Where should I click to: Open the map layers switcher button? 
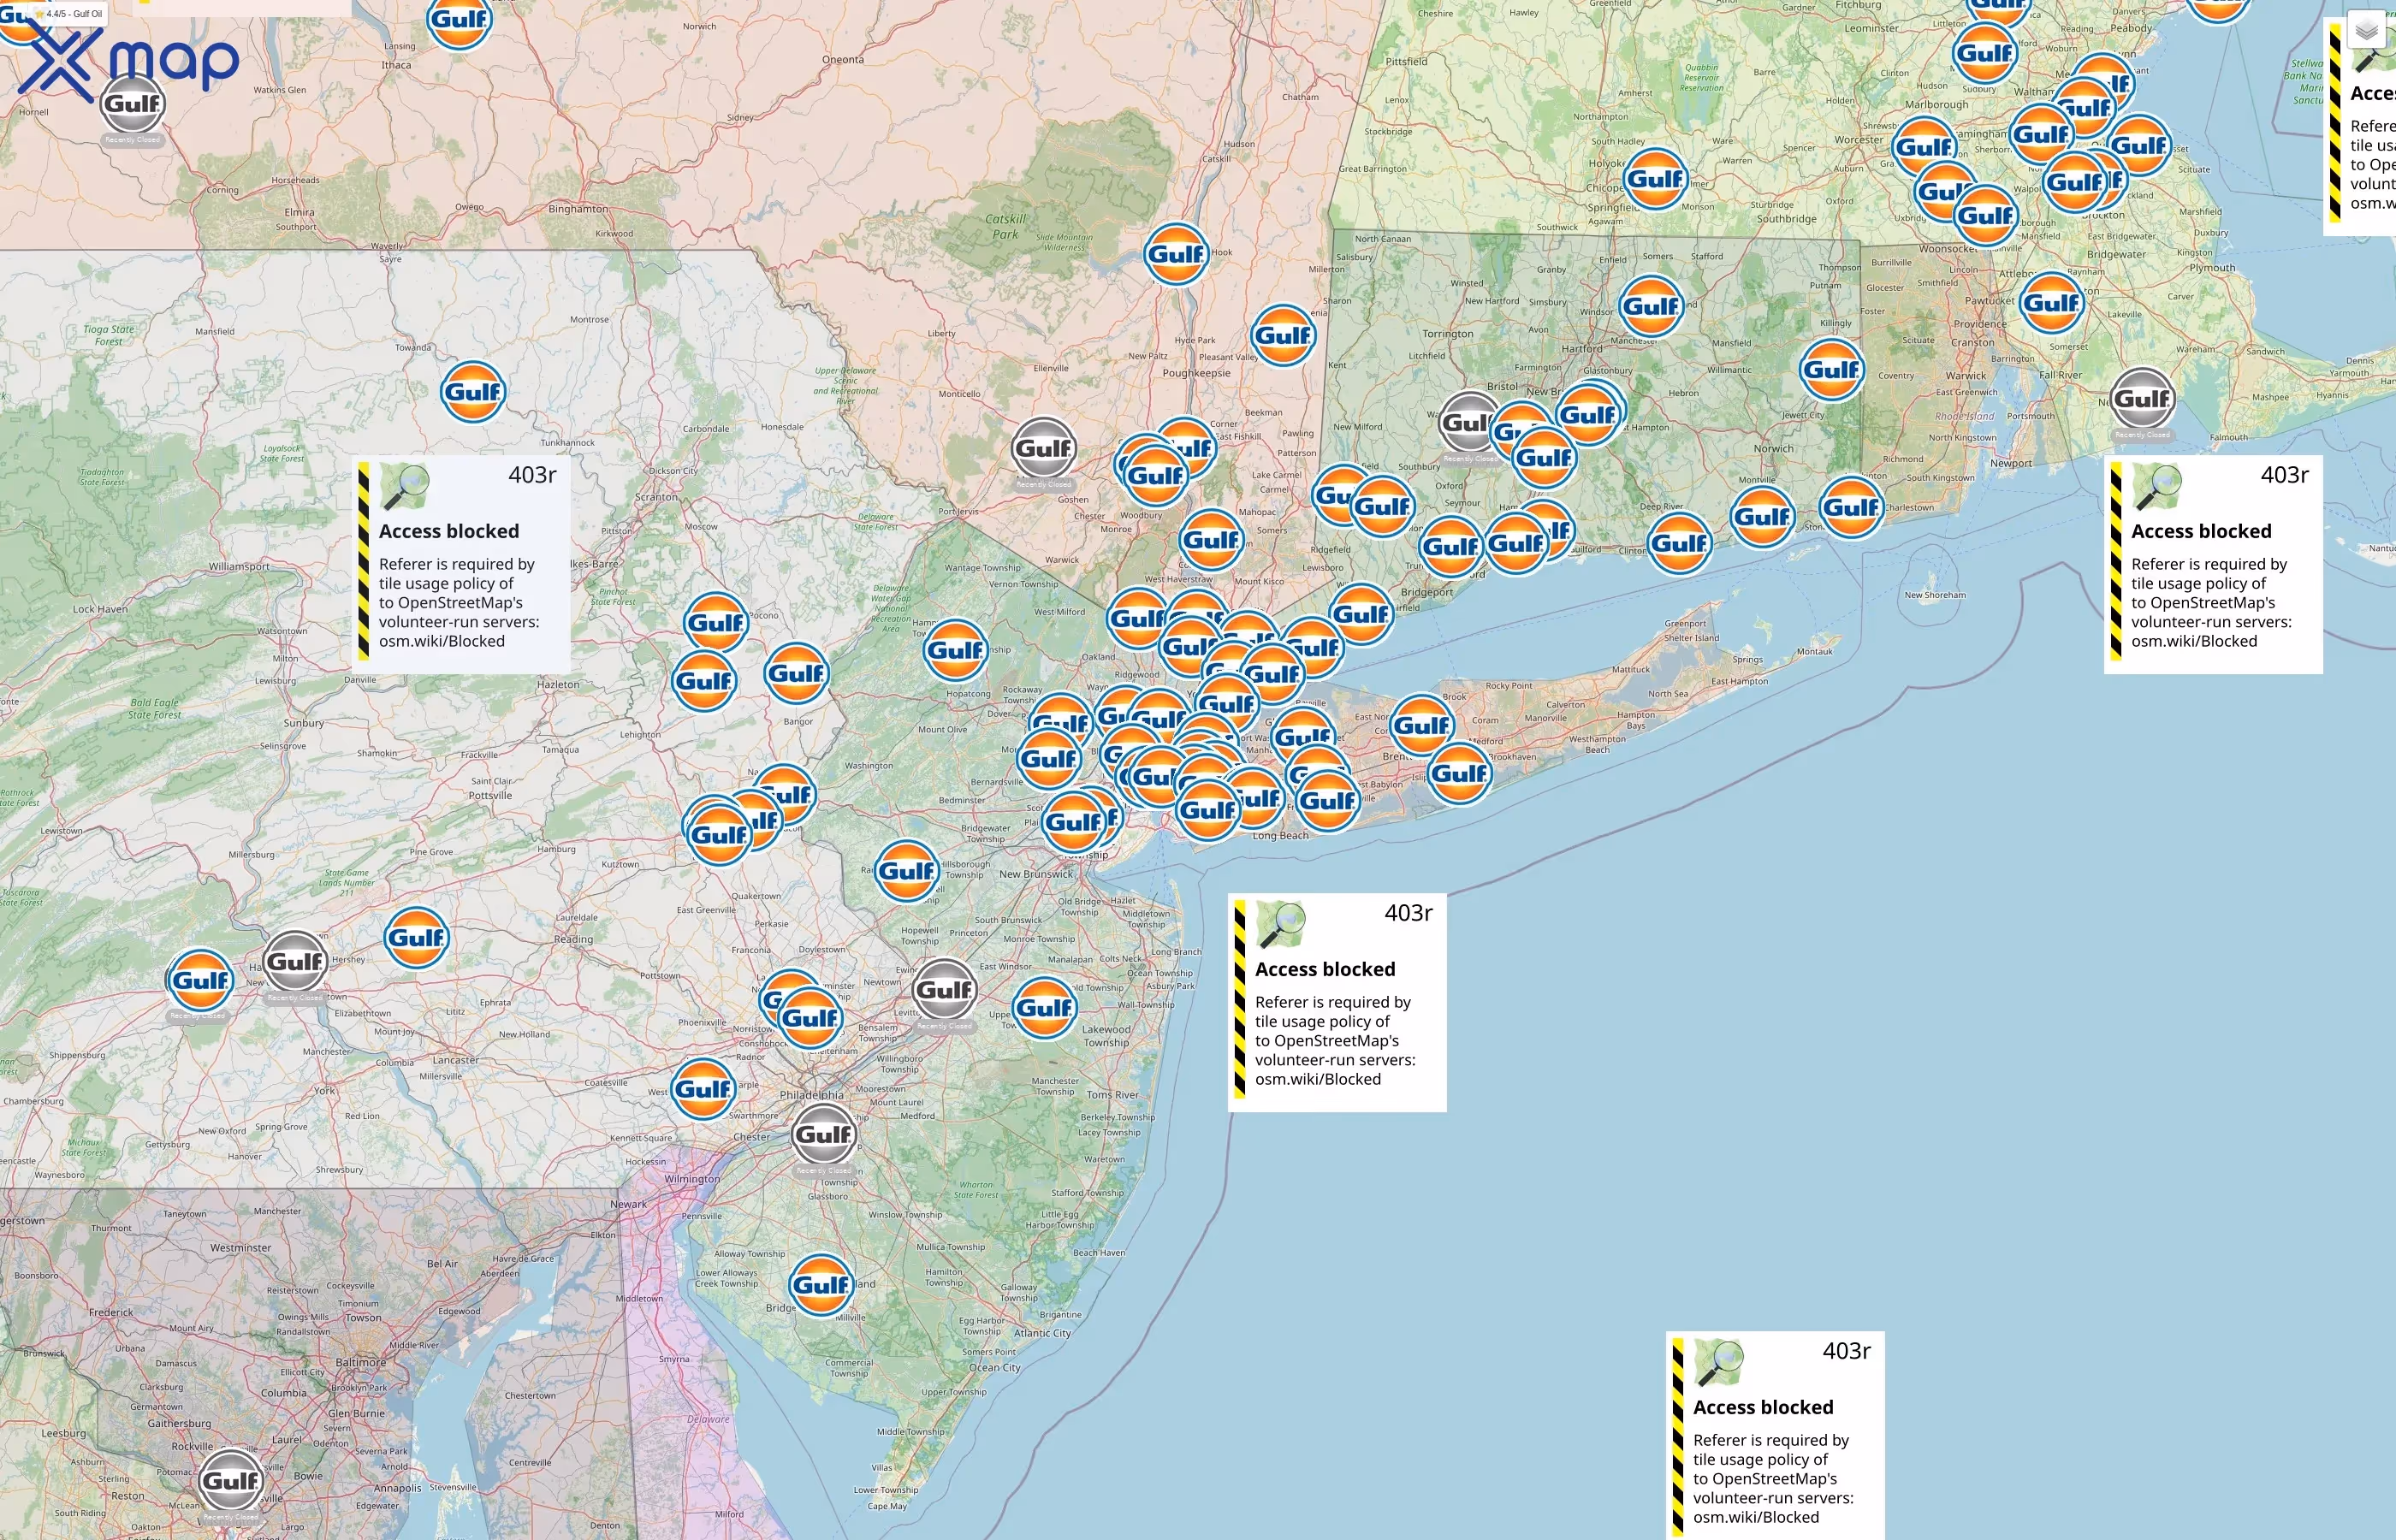tap(2365, 31)
